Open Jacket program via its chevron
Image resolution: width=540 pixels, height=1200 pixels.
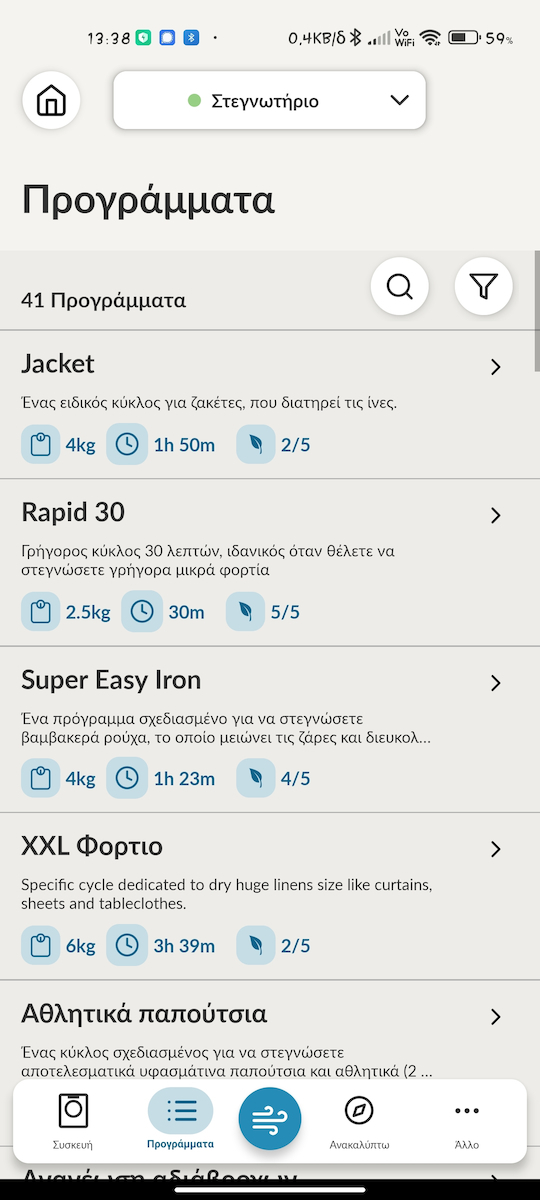[496, 367]
